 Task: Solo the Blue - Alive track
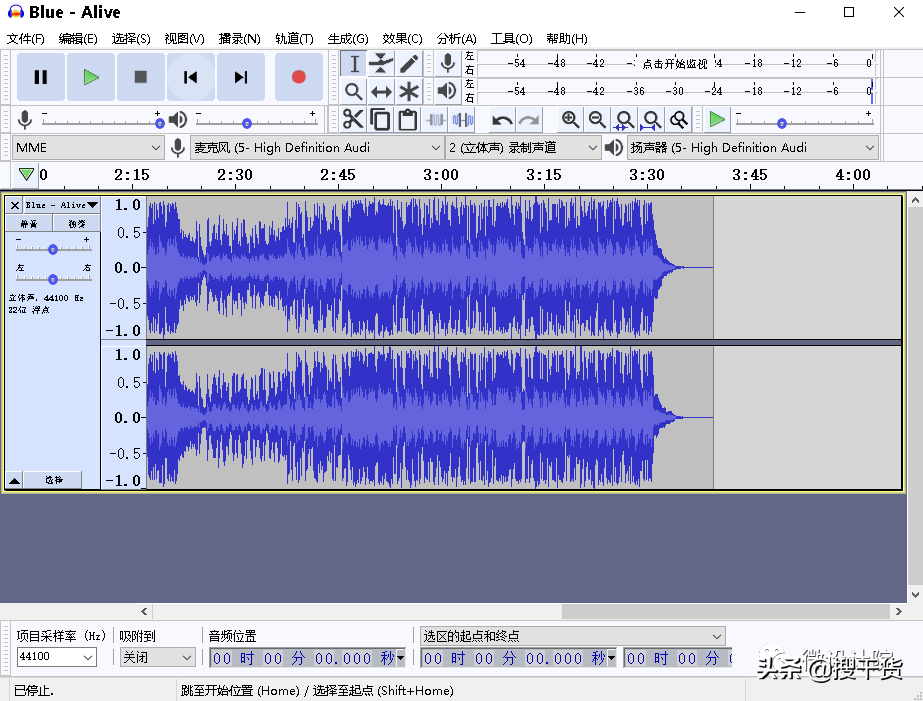coord(77,224)
